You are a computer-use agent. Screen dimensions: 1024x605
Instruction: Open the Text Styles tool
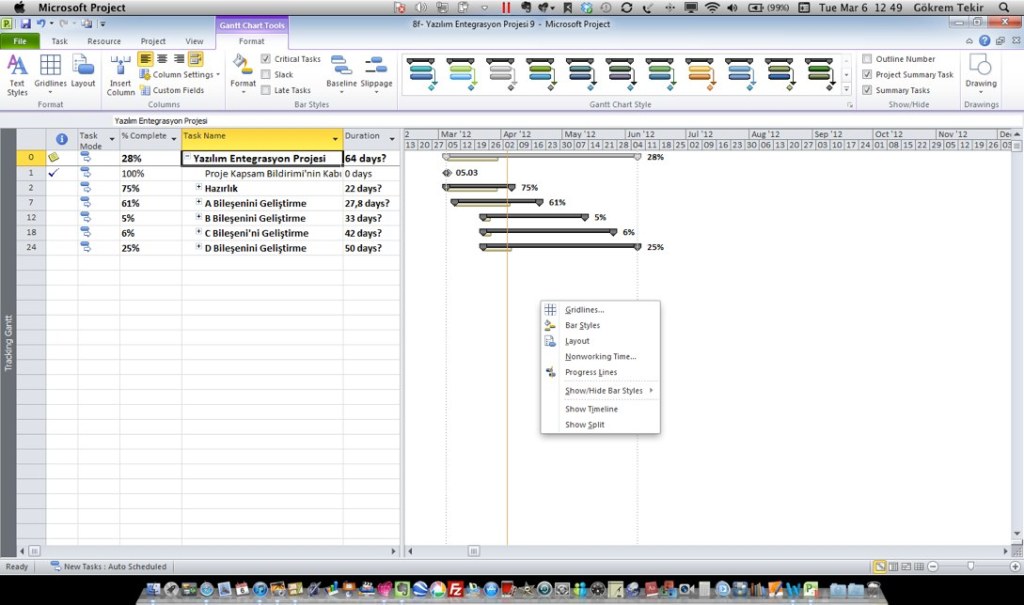pos(17,74)
